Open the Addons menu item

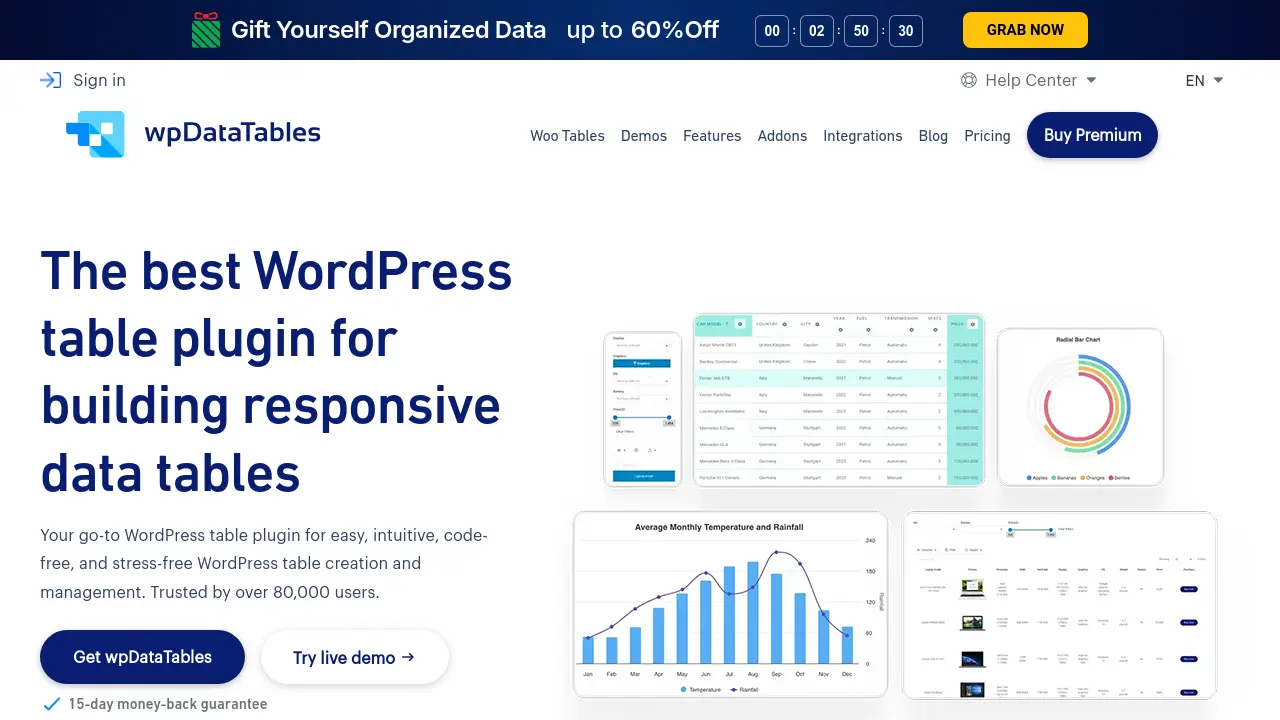tap(782, 136)
